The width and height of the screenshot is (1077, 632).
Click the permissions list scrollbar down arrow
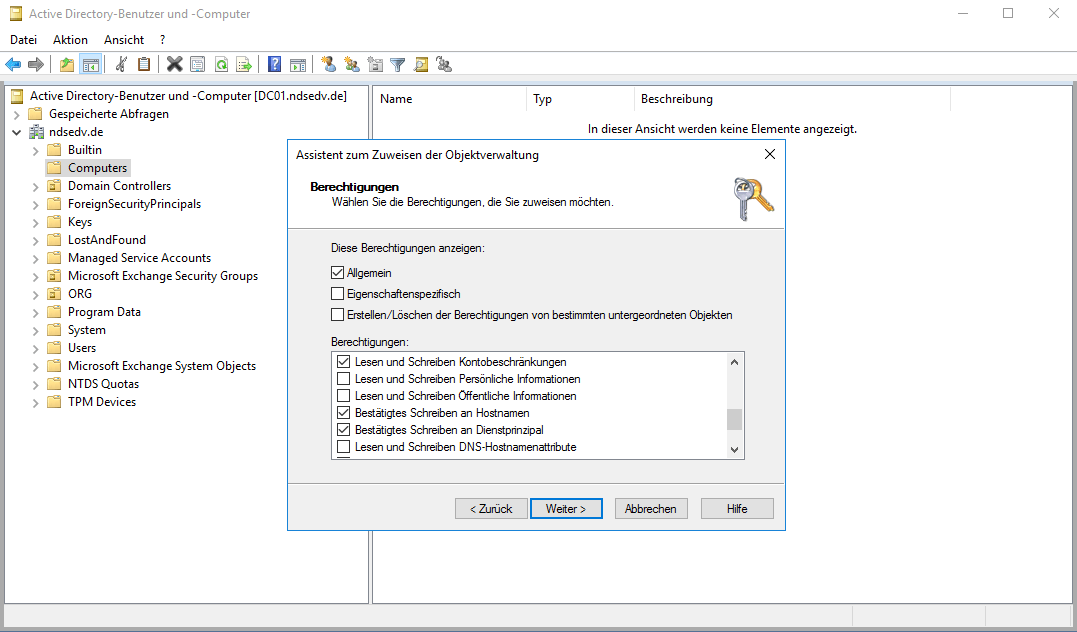coord(735,450)
